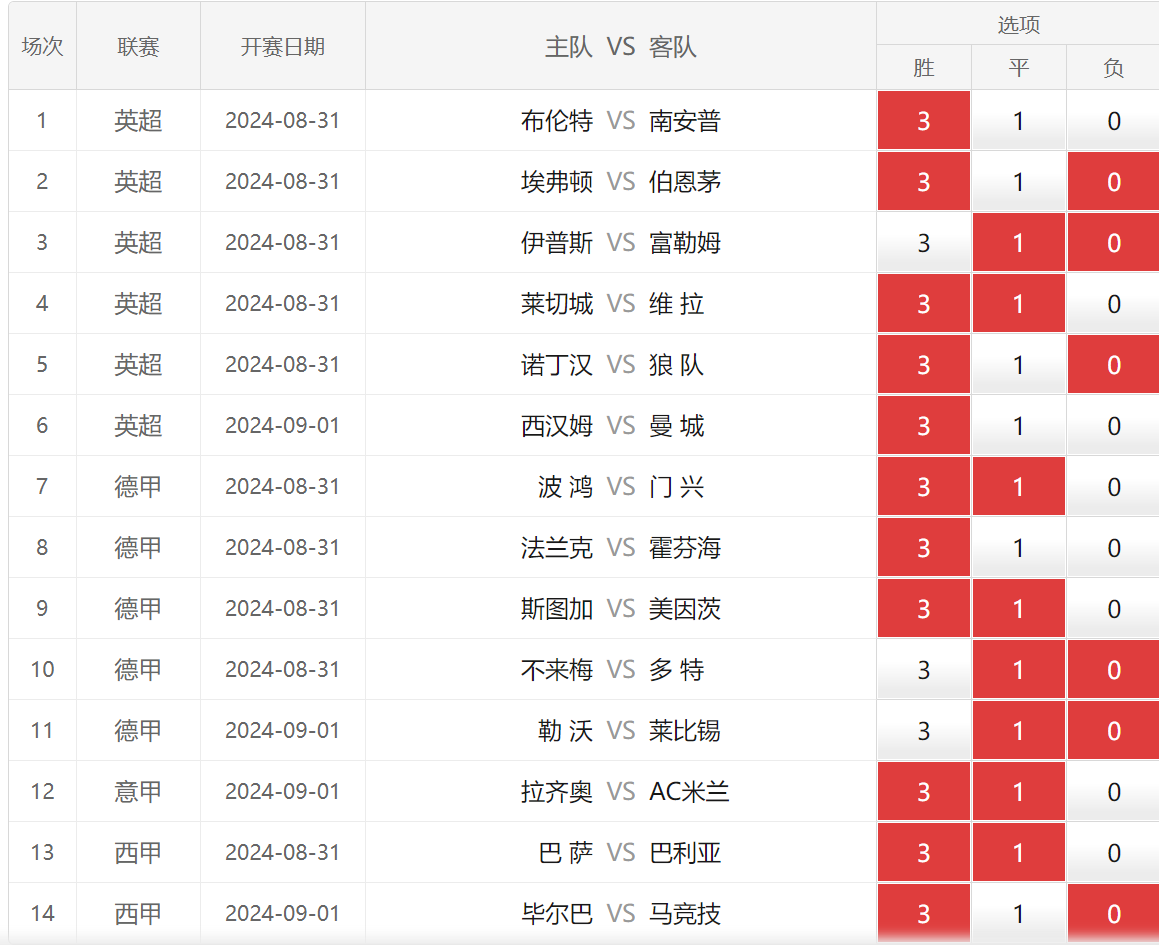Deselect 平 (1) for 巴萨 VS 巴利亚
The width and height of the screenshot is (1159, 945).
pos(1019,853)
